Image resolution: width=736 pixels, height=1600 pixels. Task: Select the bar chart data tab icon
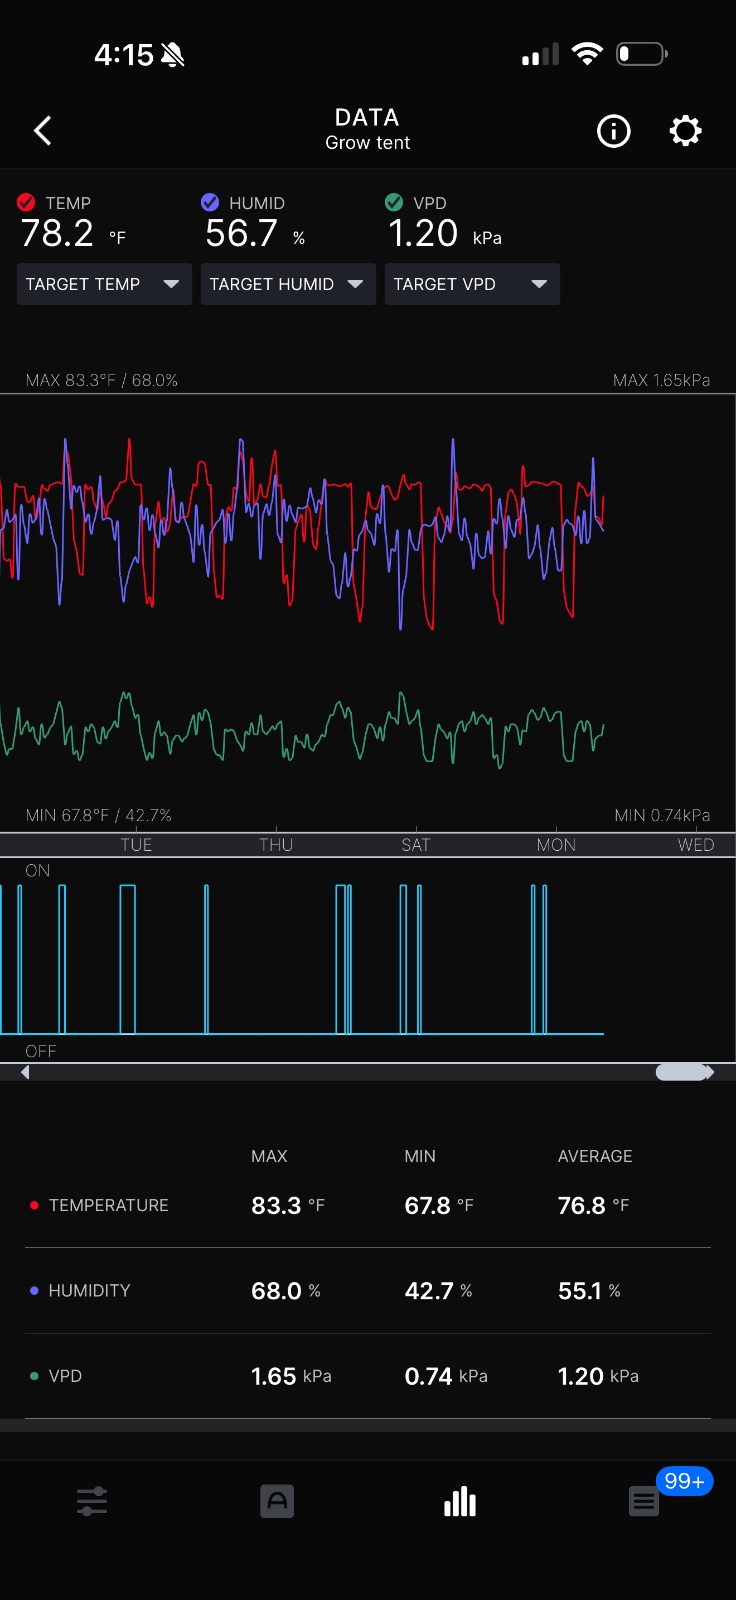click(x=460, y=1501)
